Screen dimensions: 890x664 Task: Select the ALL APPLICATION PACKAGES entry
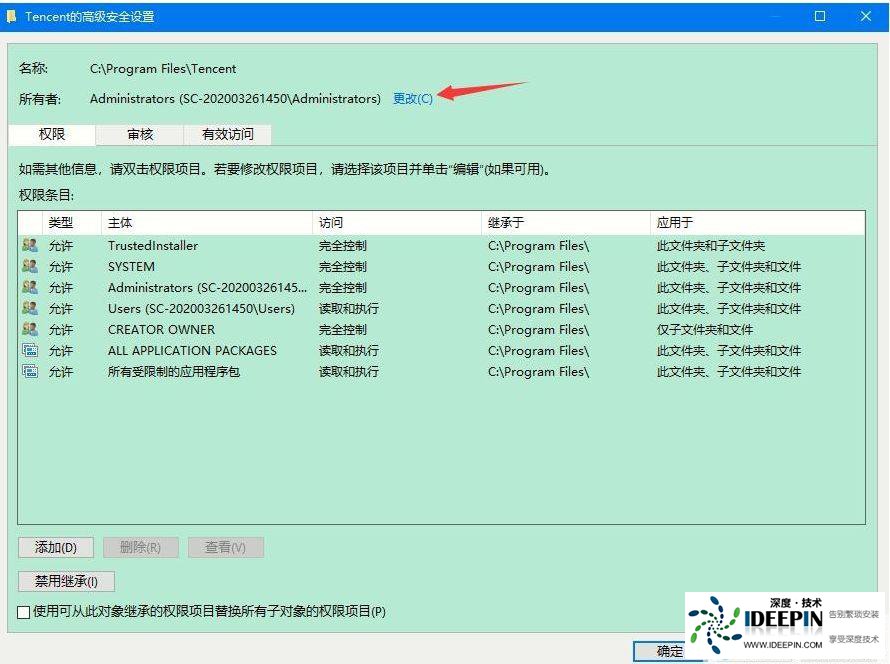tap(192, 351)
